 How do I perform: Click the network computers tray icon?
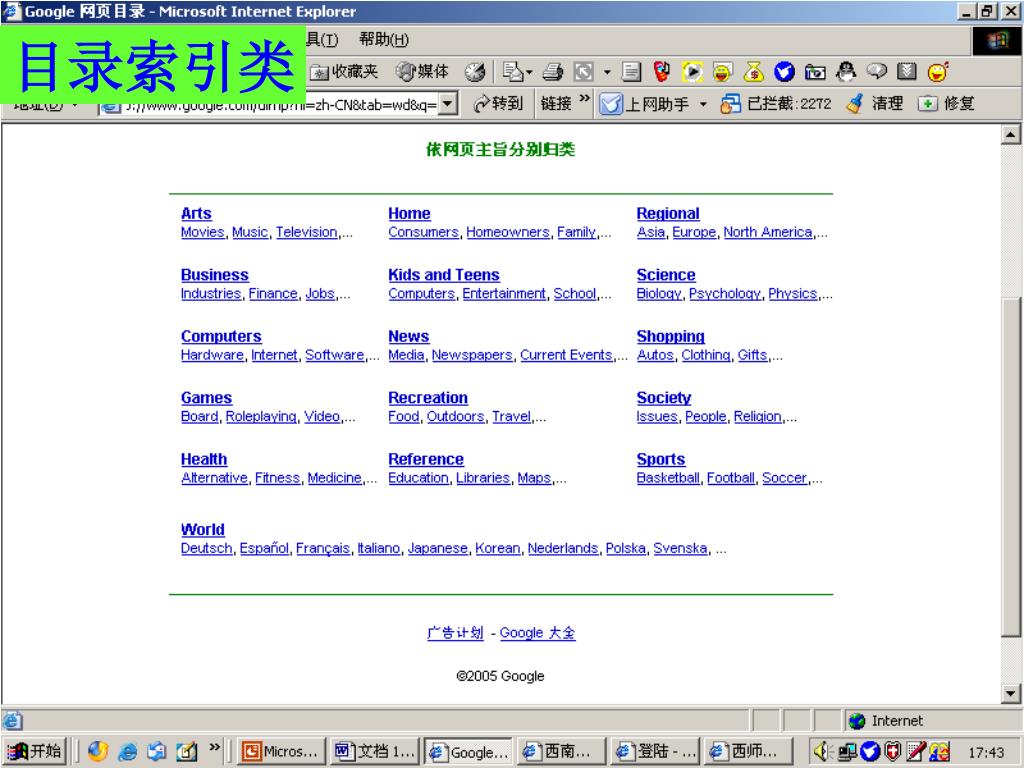(x=848, y=752)
